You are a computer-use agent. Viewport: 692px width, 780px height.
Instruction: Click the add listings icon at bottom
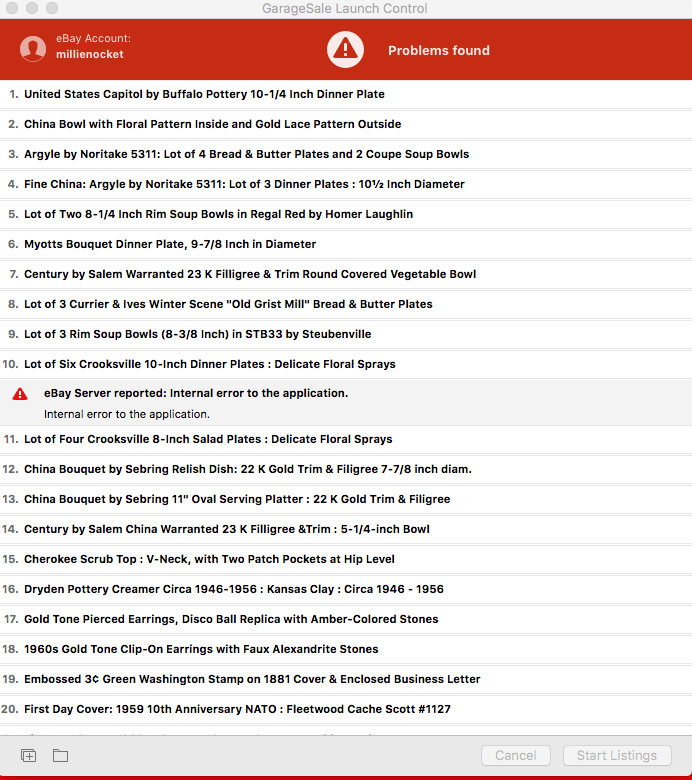28,755
